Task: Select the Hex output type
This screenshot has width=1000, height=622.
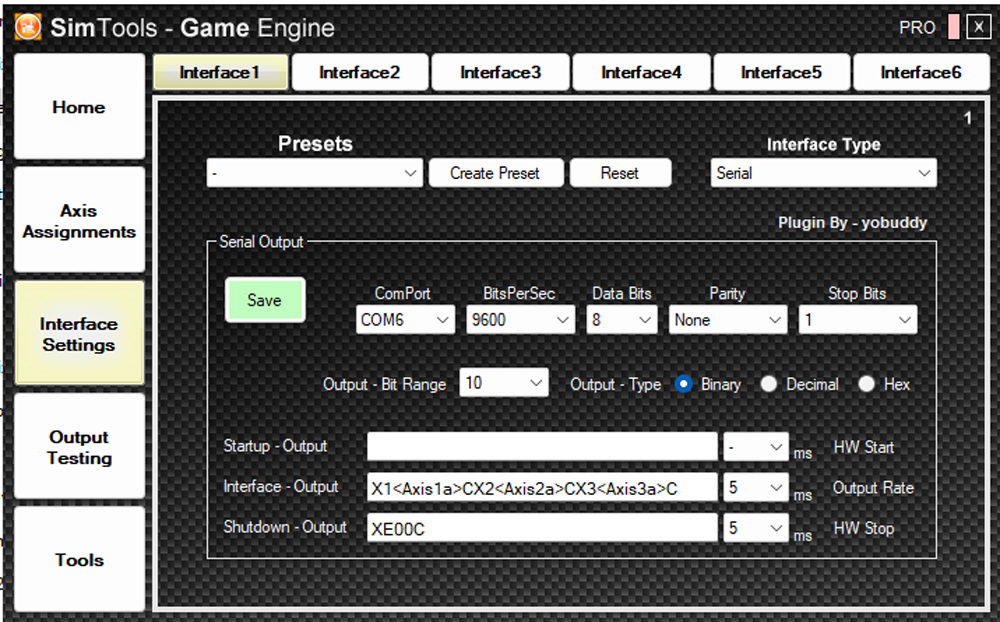Action: 866,384
